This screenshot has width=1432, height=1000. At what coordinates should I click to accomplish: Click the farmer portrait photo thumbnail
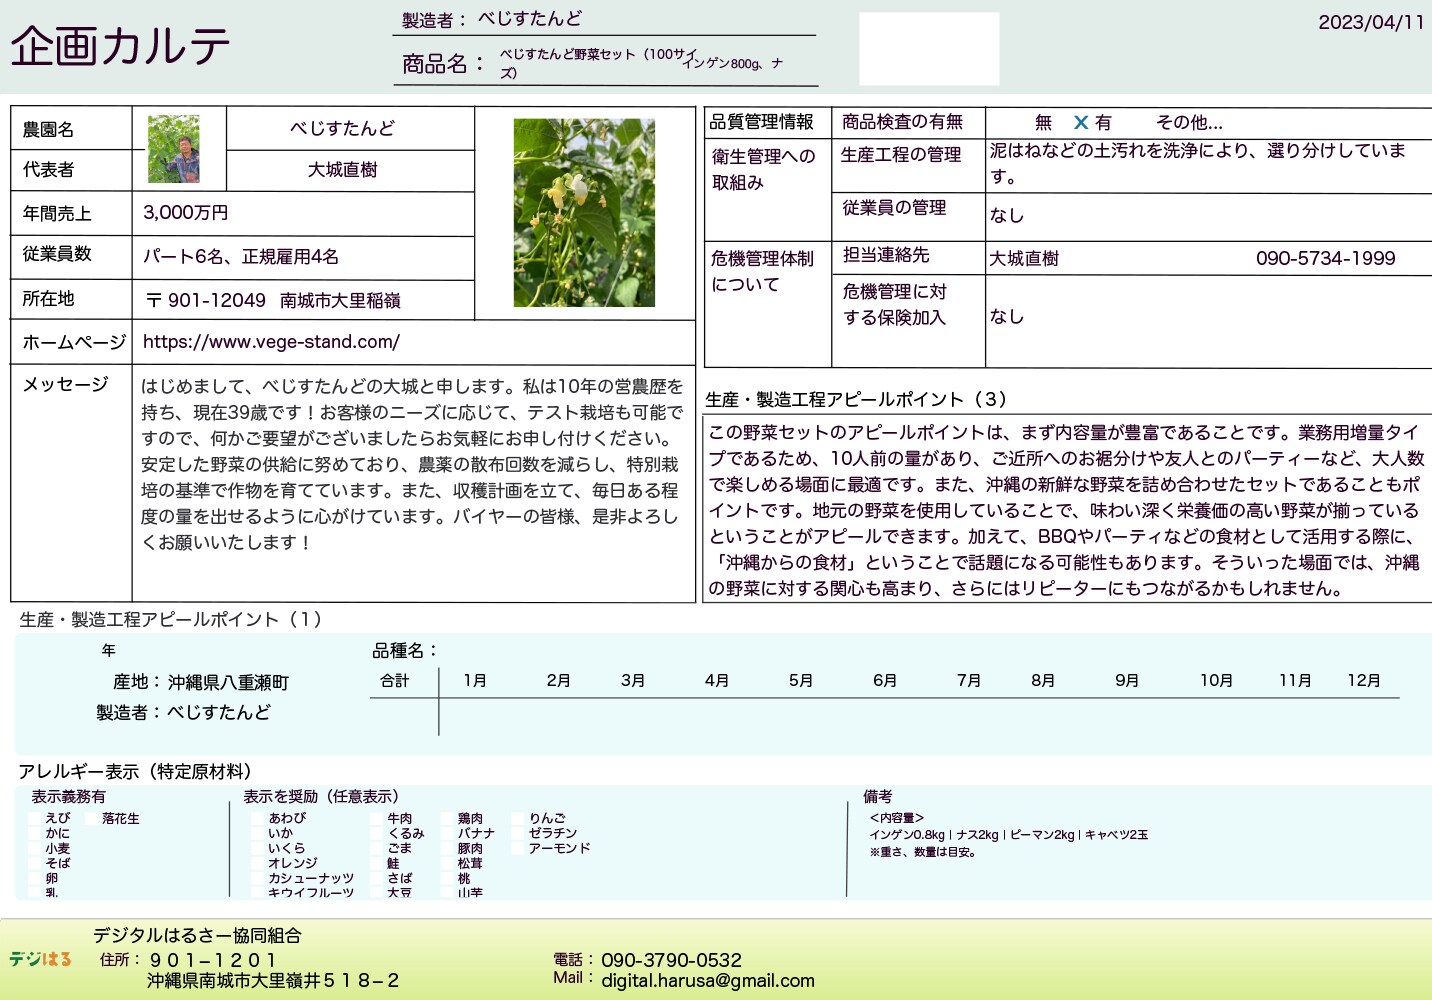pyautogui.click(x=173, y=149)
